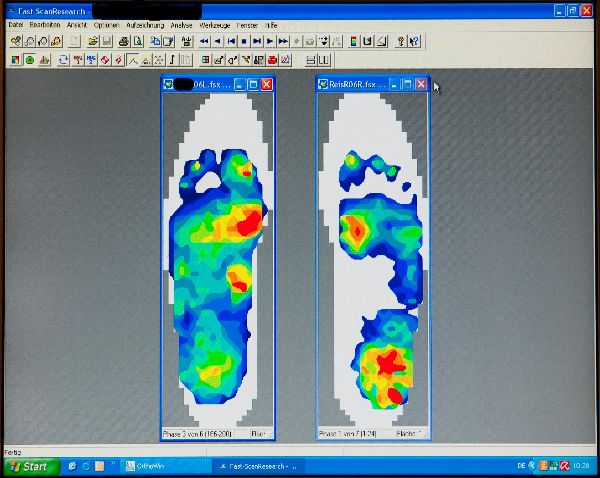Click the tile windows vertically icon
The width and height of the screenshot is (600, 478).
coord(325,60)
